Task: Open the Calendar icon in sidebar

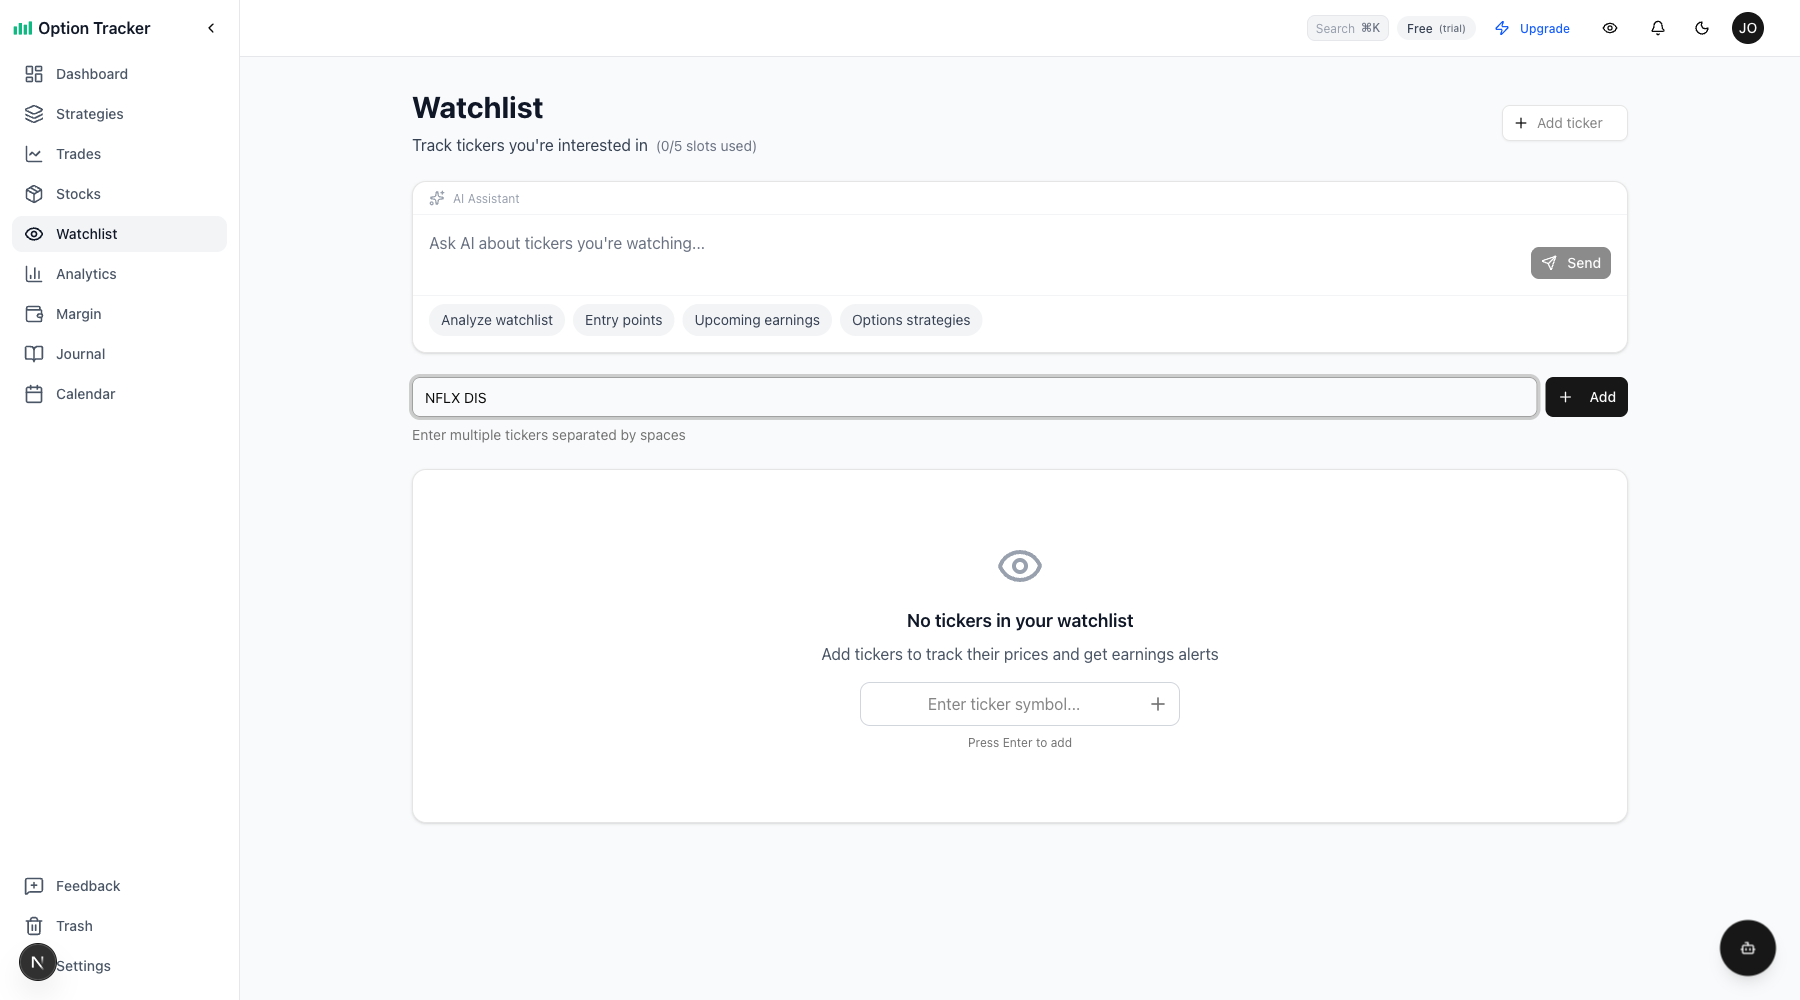Action: click(x=34, y=394)
